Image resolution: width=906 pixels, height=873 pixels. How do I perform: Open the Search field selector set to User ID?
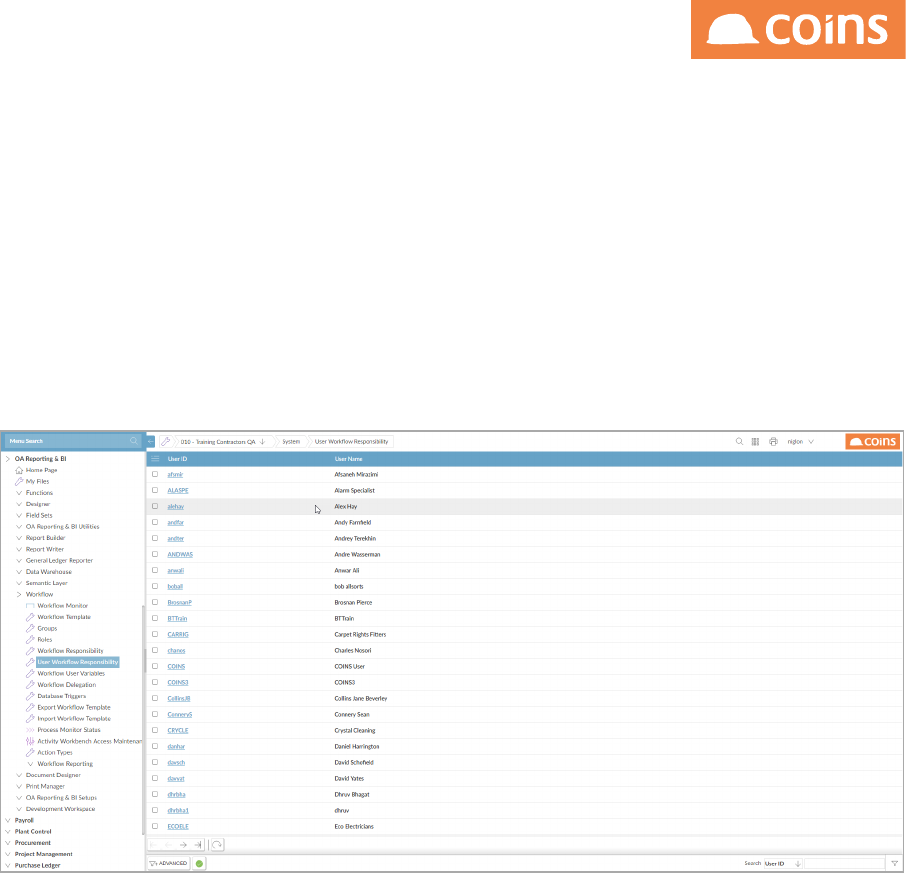click(783, 863)
